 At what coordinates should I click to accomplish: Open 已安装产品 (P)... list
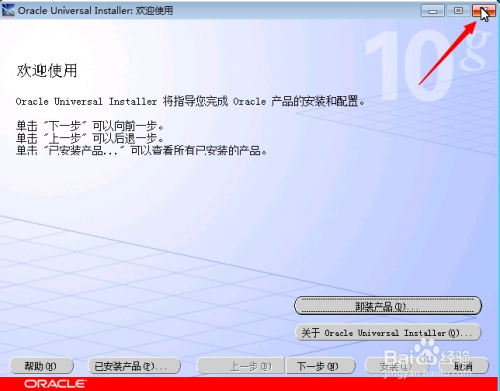click(x=134, y=366)
